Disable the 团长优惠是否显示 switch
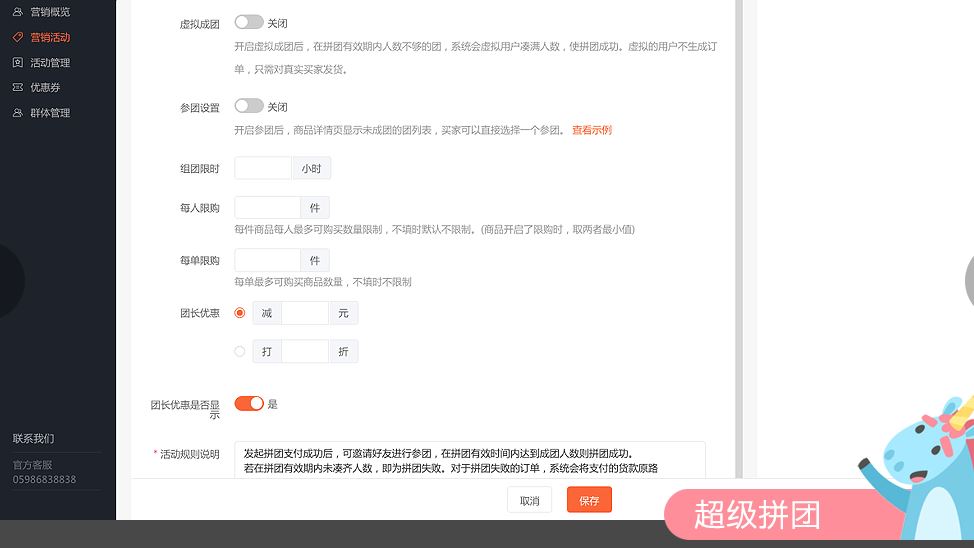The width and height of the screenshot is (974, 548). [249, 403]
